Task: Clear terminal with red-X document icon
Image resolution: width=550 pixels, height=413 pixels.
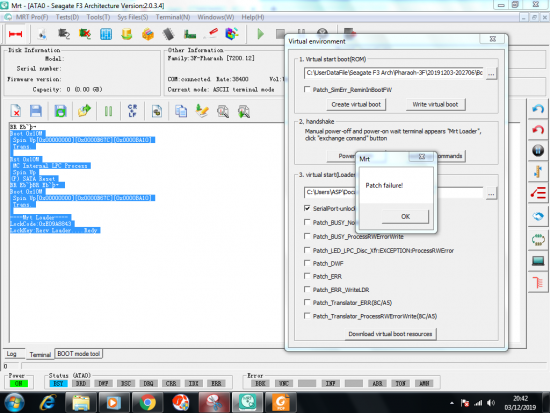Action: click(x=16, y=111)
